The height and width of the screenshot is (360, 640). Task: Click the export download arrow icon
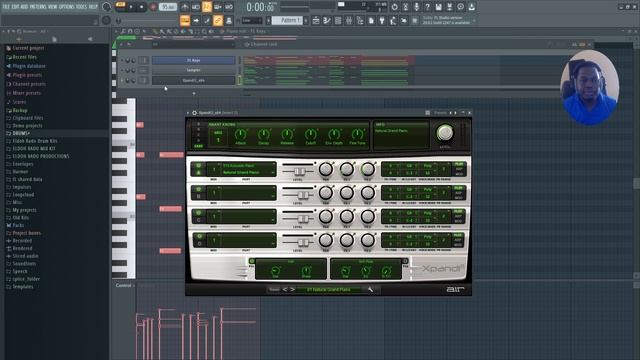tap(471, 7)
